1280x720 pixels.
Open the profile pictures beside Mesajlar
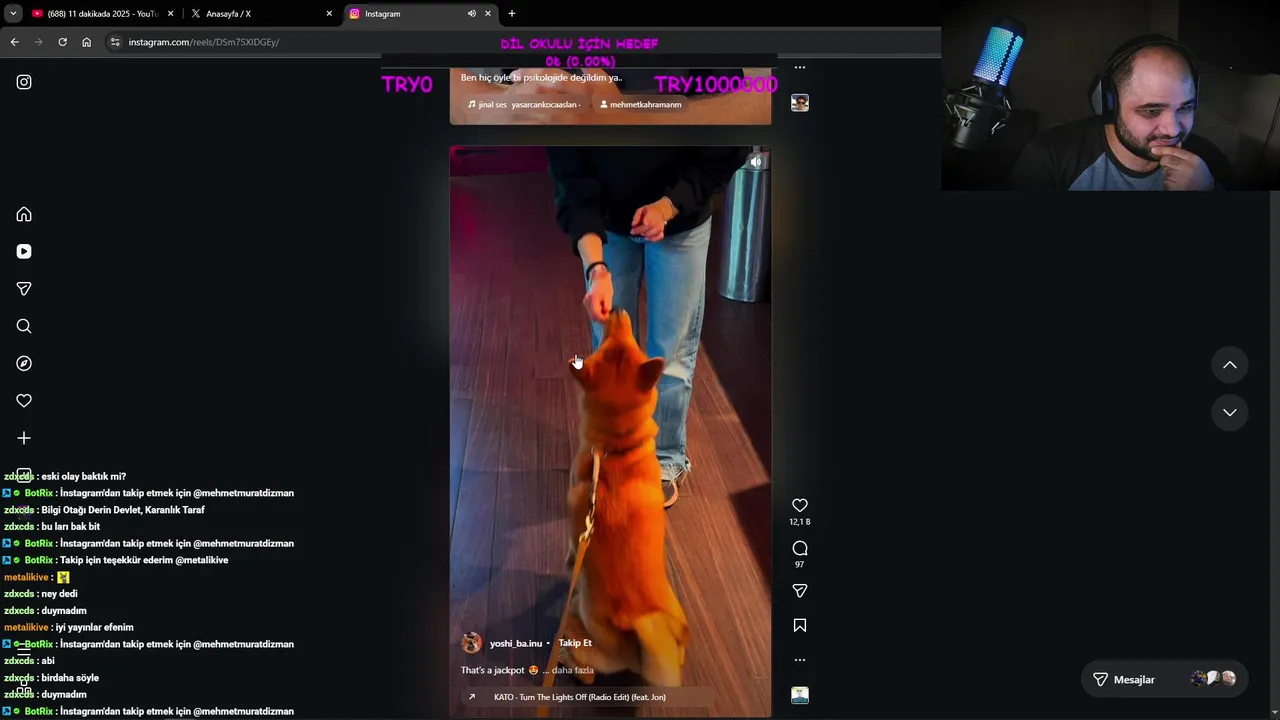[x=1213, y=679]
